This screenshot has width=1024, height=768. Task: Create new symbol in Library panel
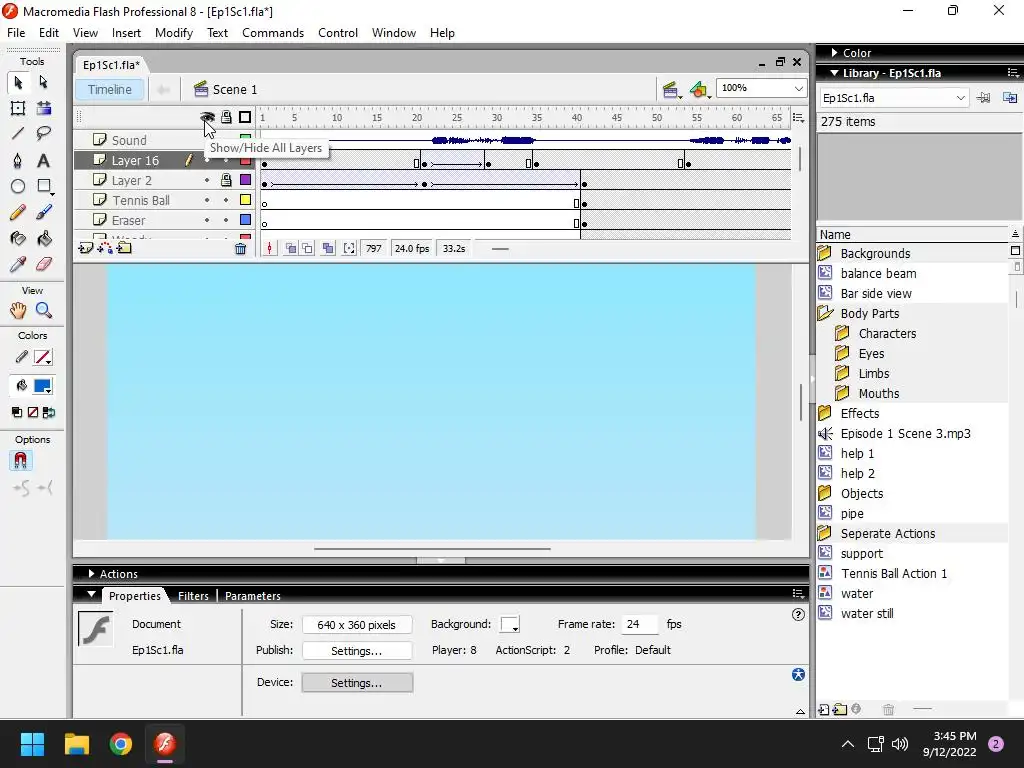click(824, 709)
